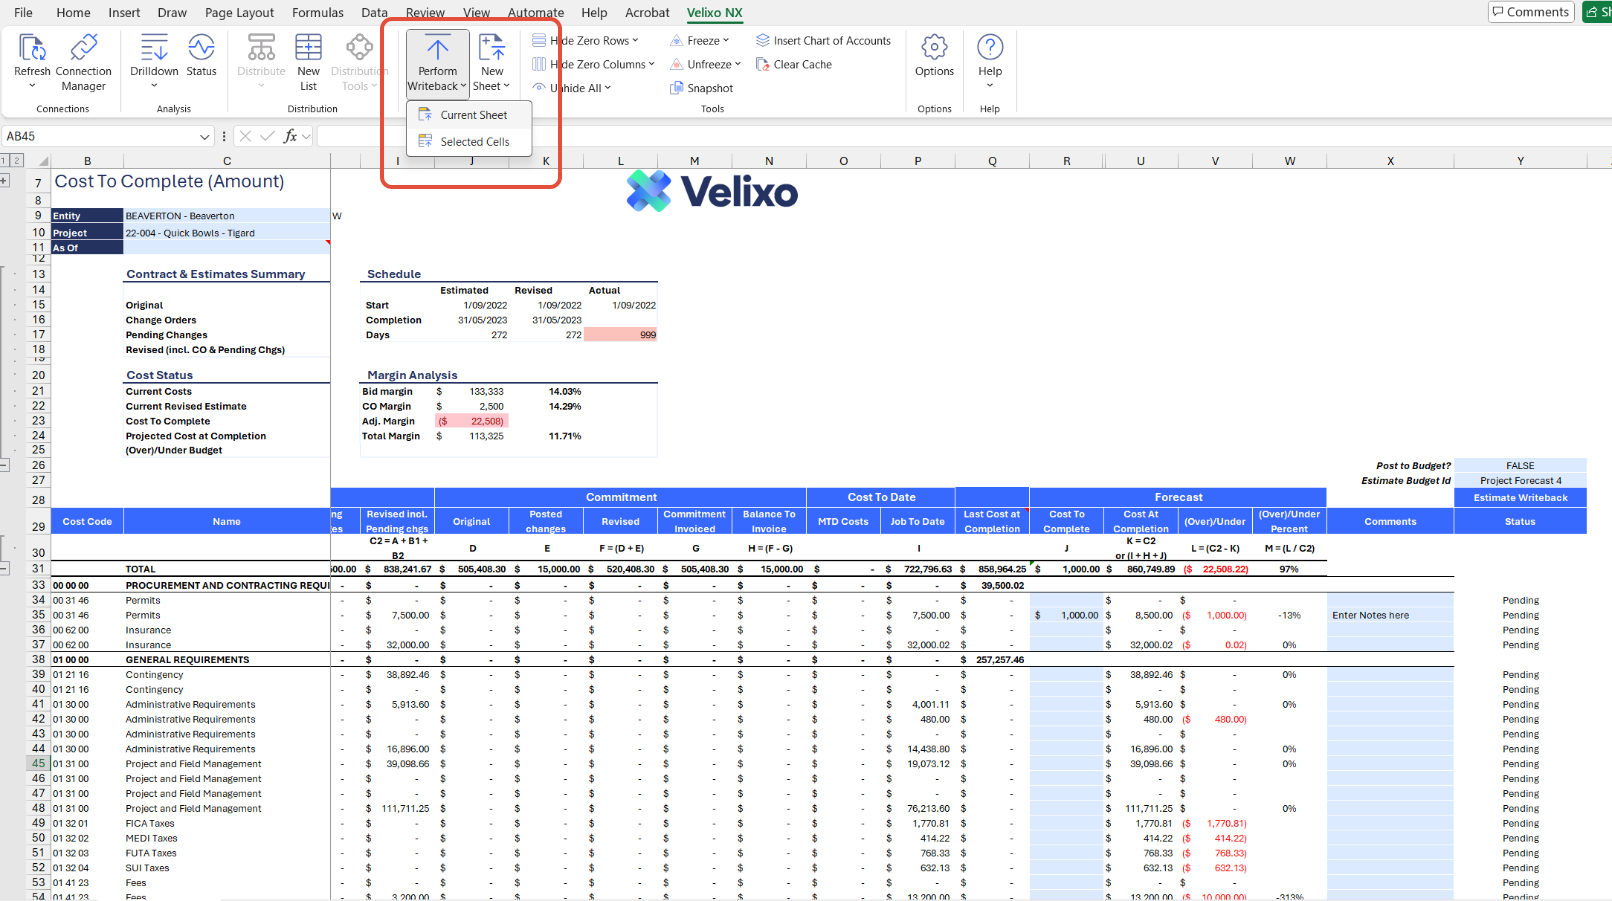1612x901 pixels.
Task: Collapse outline level 1 grouping button
Action: click(5, 160)
